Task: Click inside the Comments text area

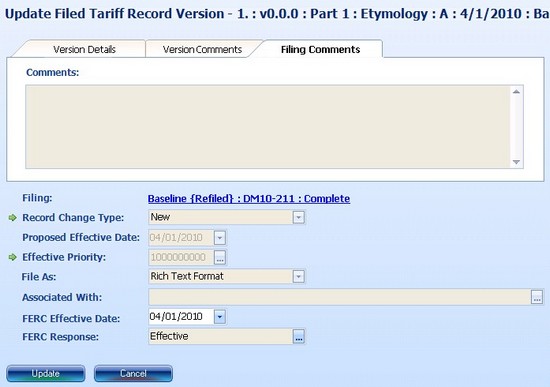Action: (x=268, y=127)
